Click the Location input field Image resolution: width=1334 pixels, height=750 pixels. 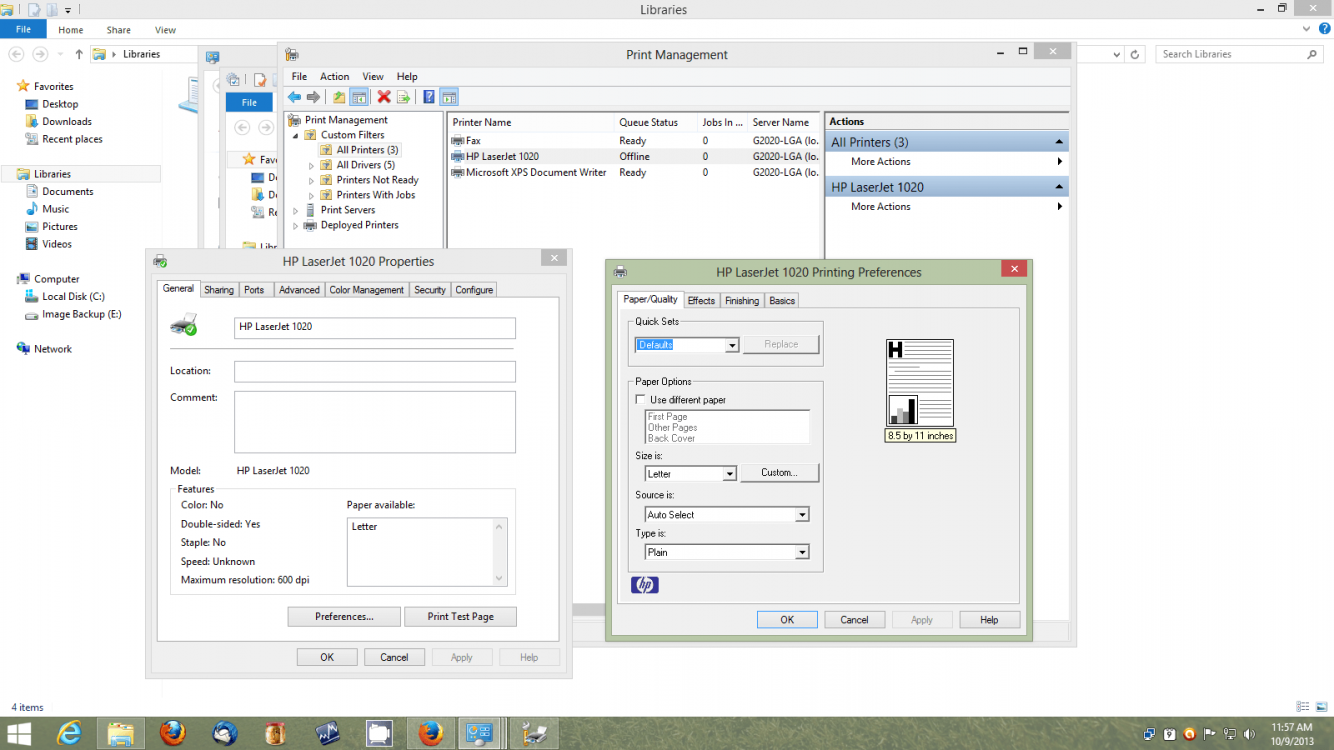(x=375, y=372)
